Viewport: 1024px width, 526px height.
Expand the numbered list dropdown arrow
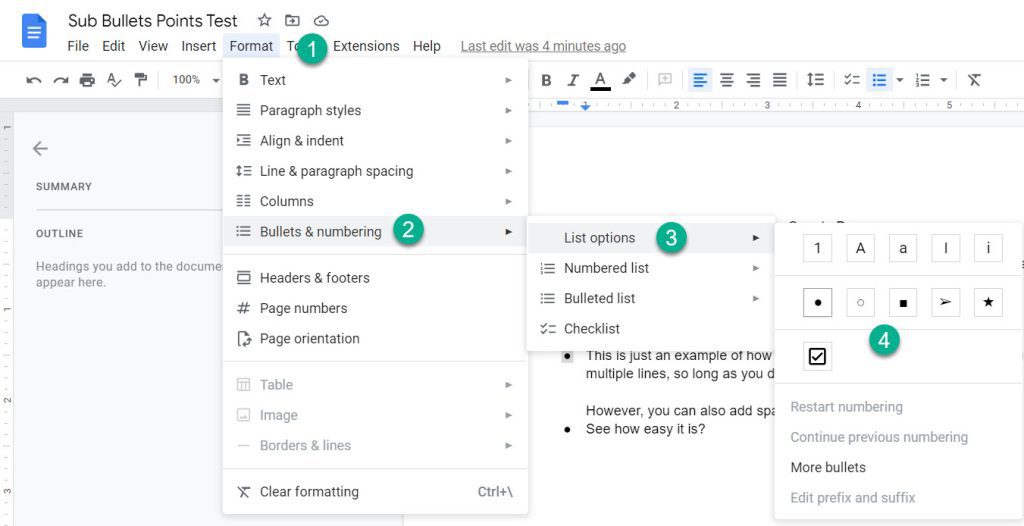(943, 80)
